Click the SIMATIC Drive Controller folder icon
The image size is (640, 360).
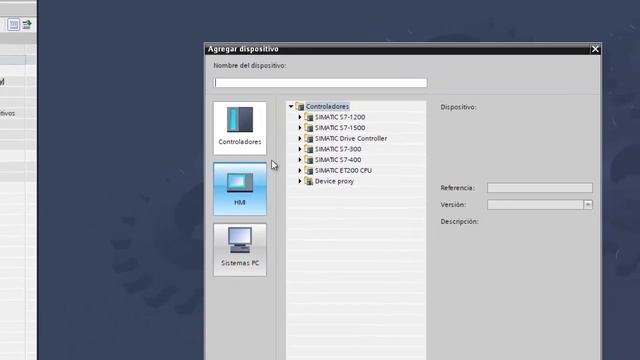(x=309, y=138)
